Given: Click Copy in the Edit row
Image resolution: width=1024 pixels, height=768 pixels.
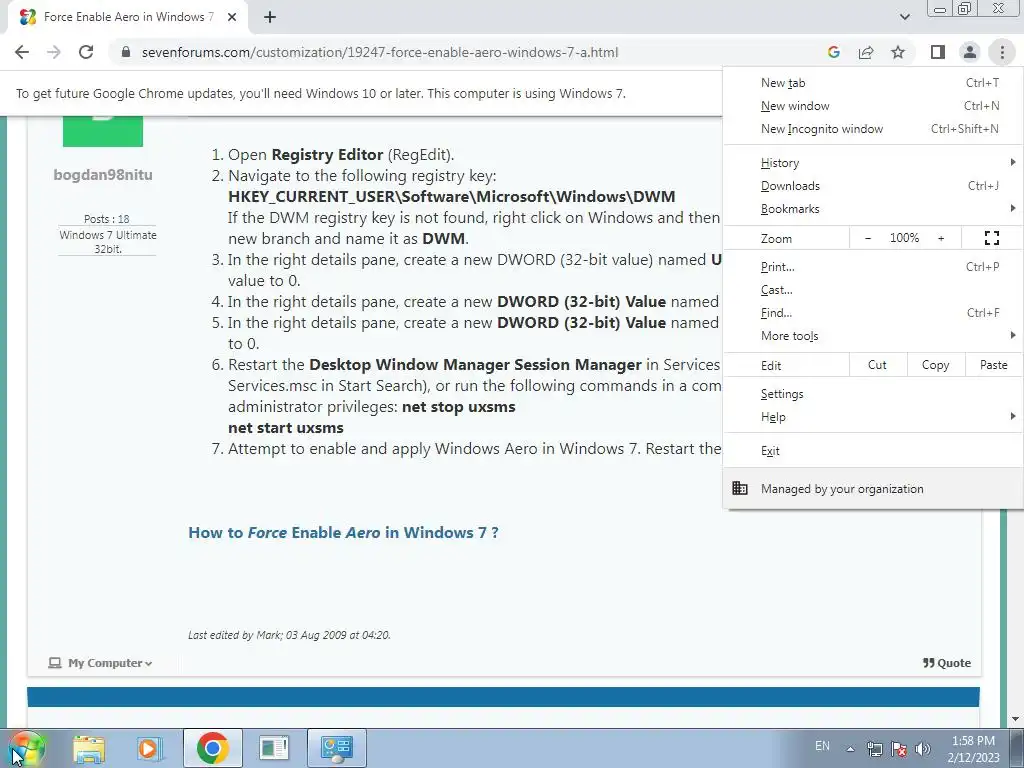Looking at the screenshot, I should [x=935, y=365].
